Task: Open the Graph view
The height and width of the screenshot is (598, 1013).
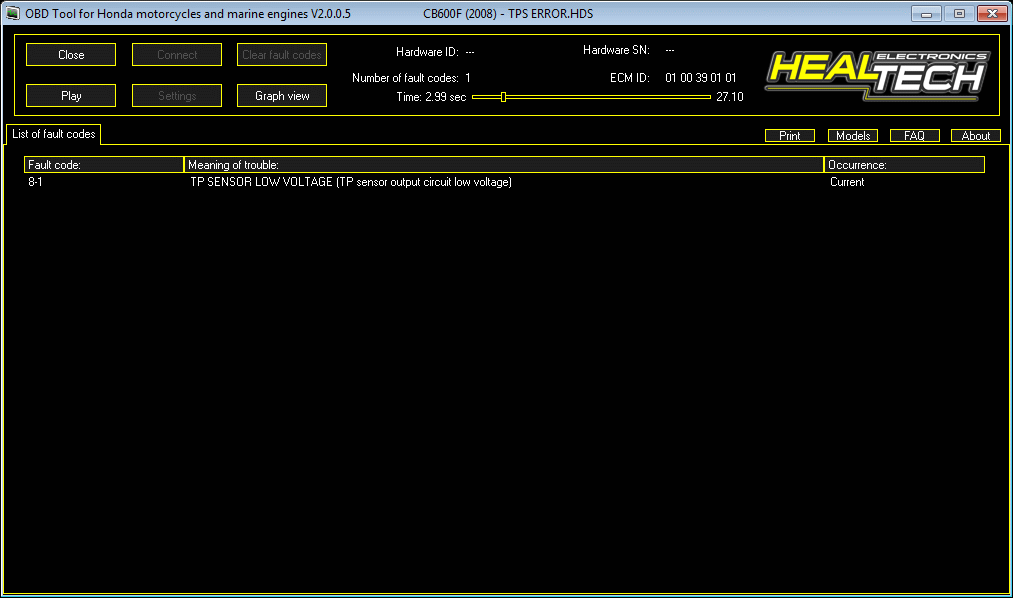Action: click(282, 96)
